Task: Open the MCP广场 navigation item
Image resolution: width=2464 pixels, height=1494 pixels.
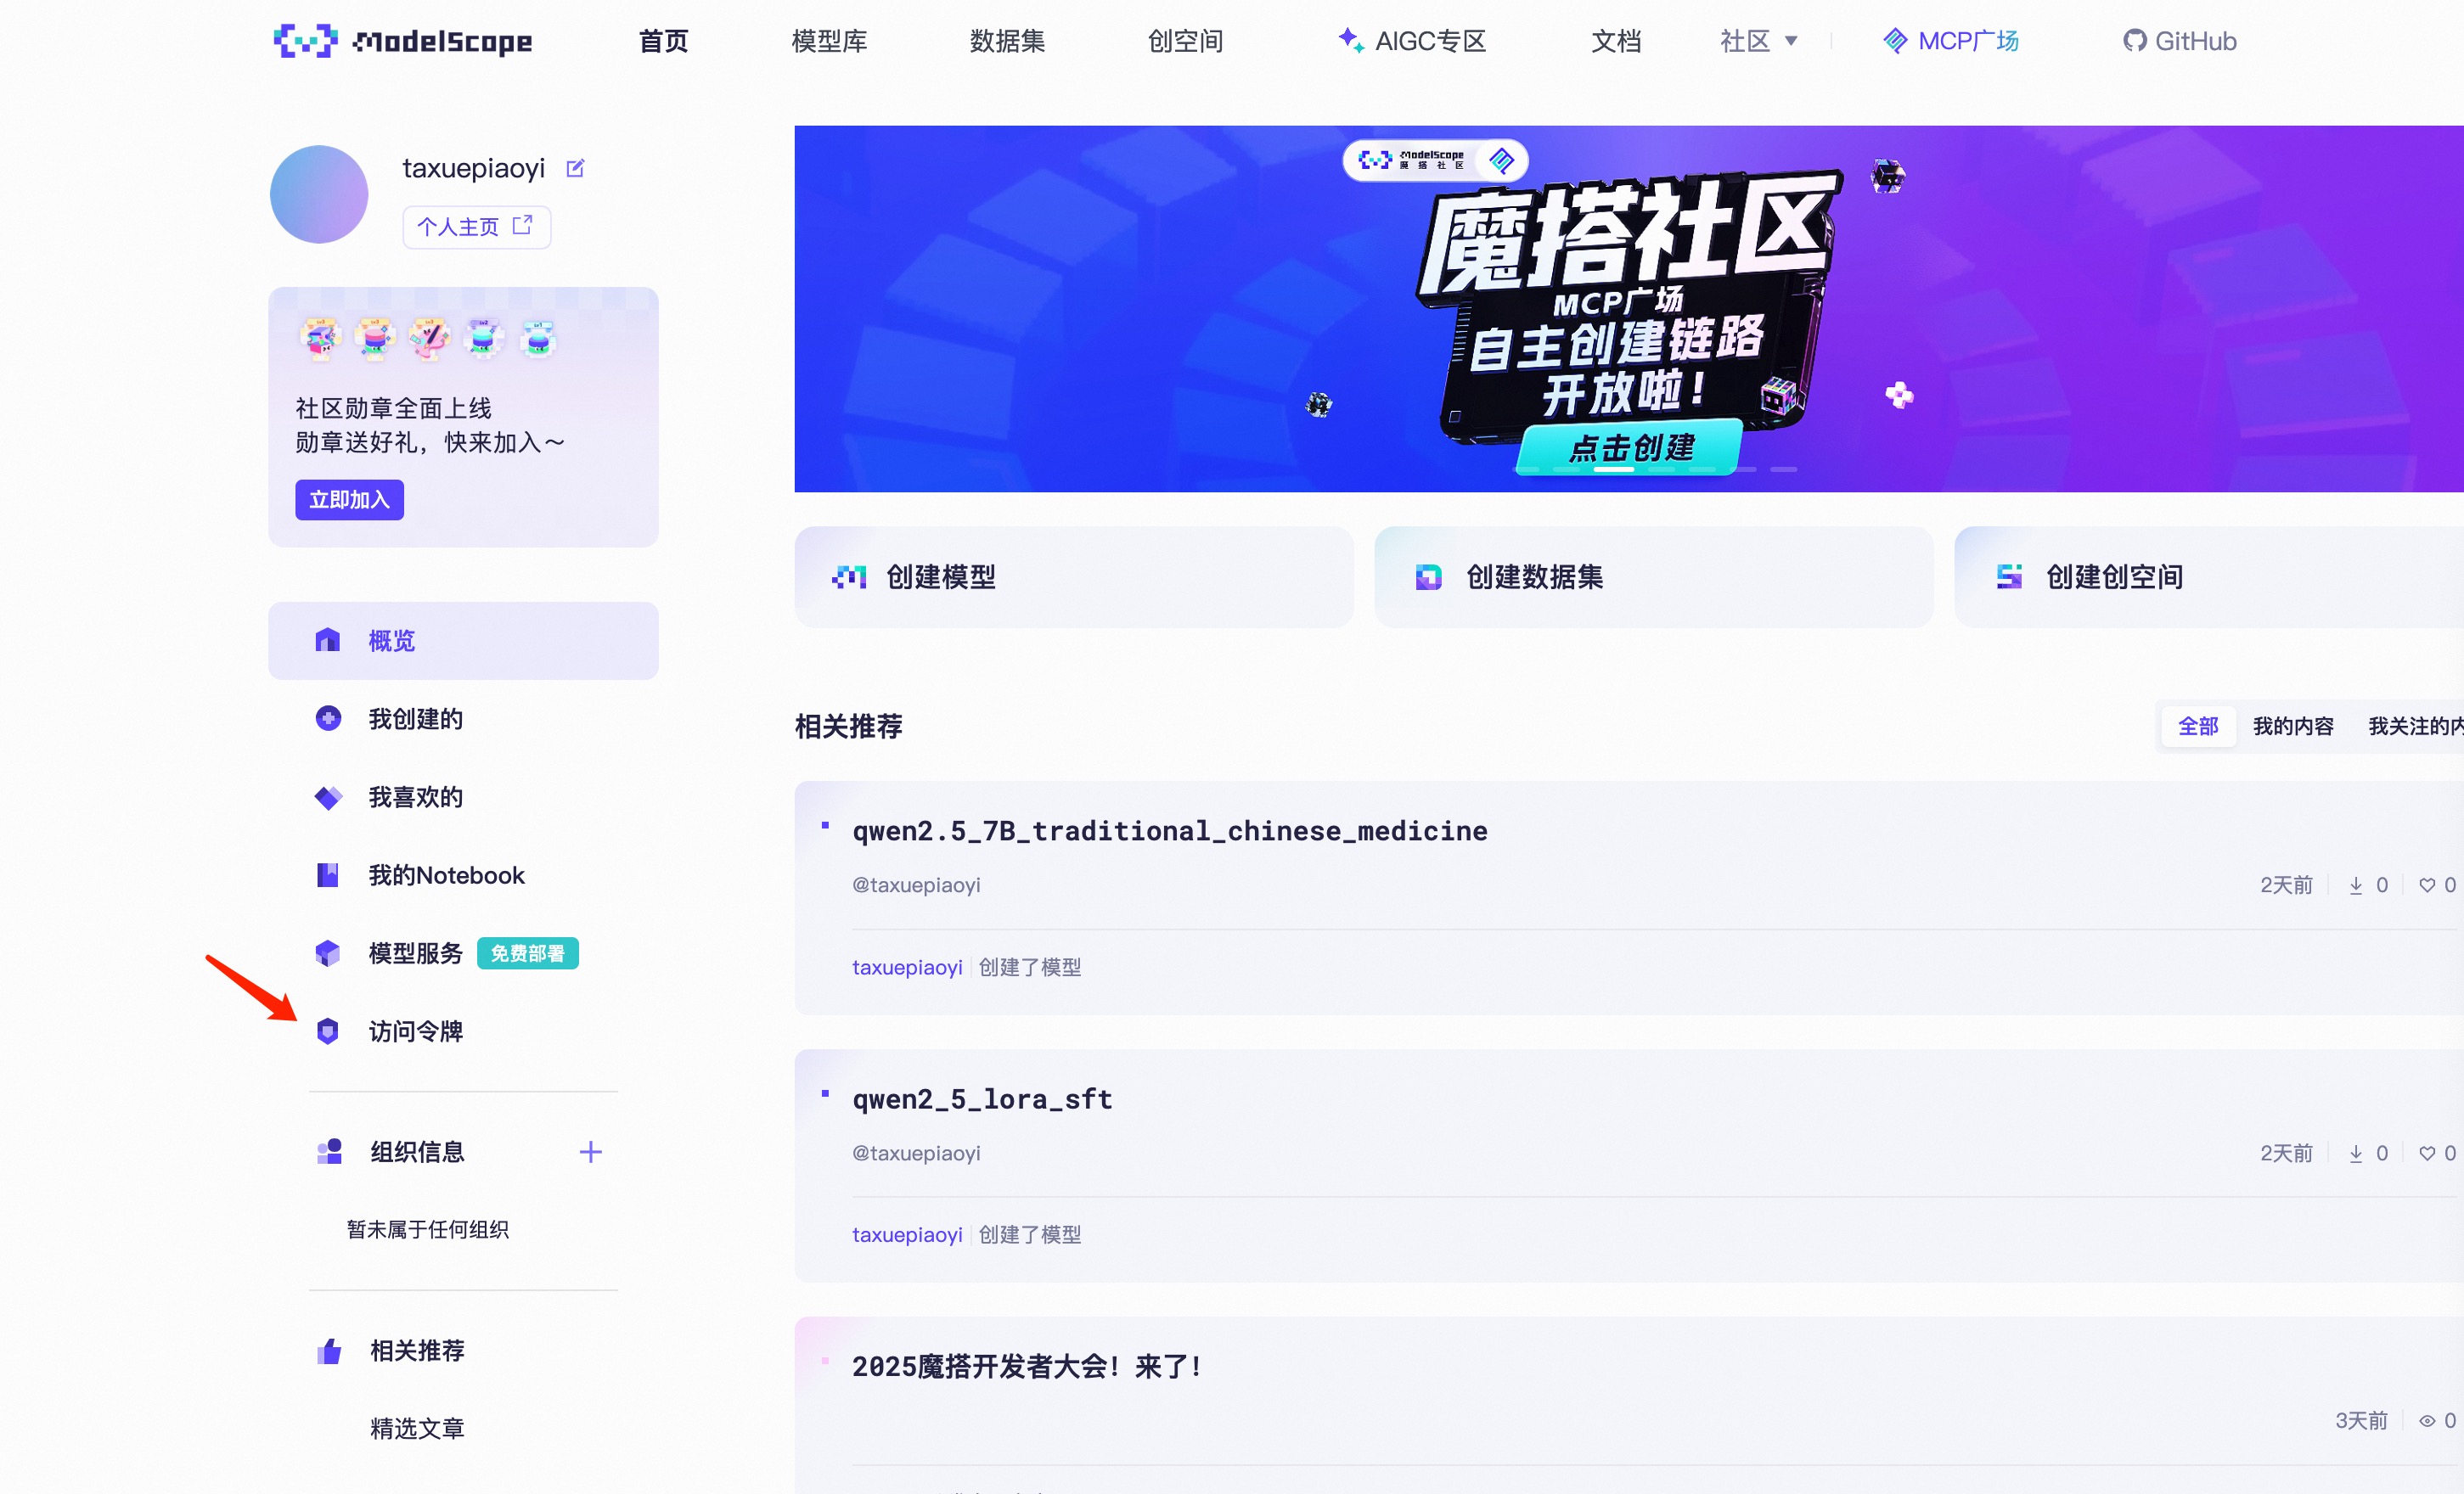Action: (x=1951, y=41)
